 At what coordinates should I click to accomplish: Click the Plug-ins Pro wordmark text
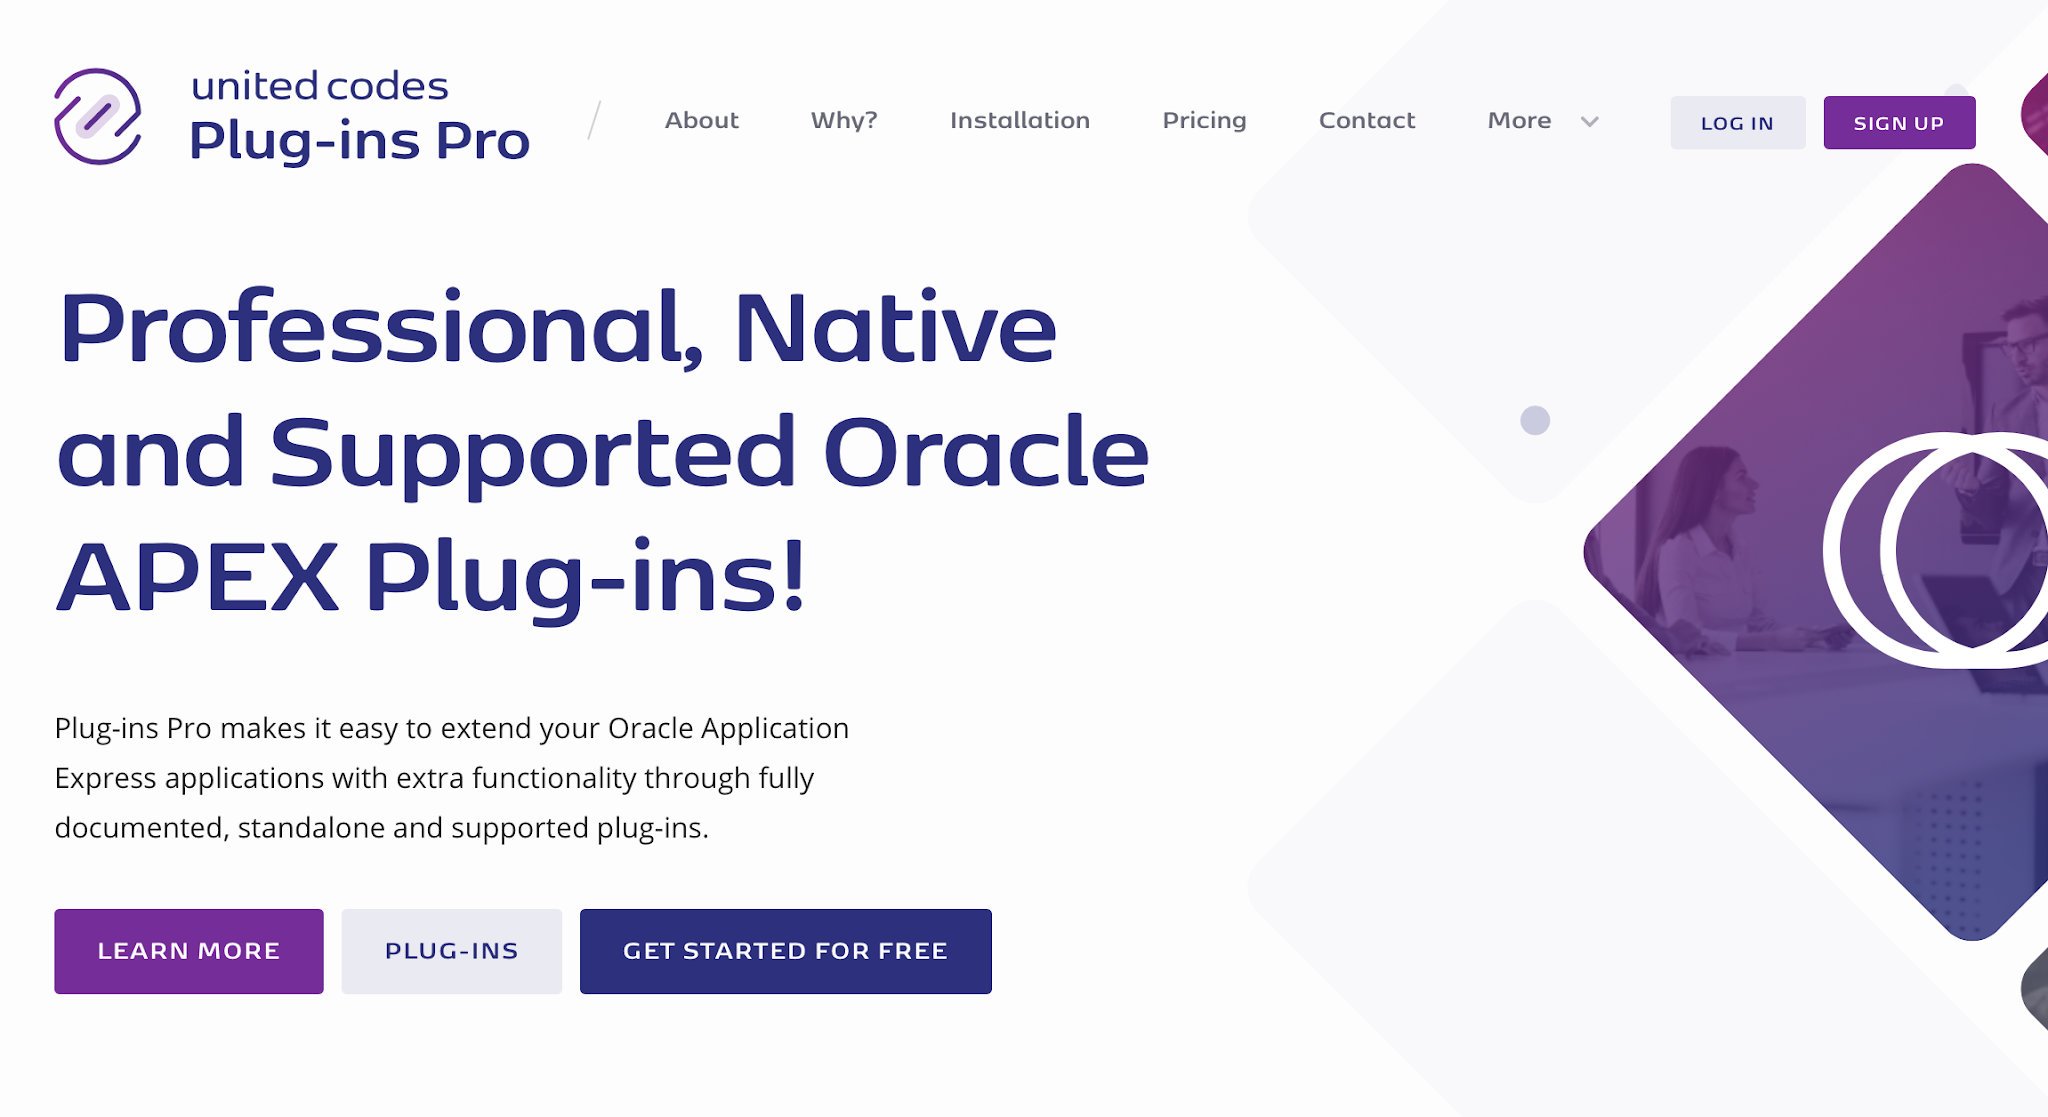click(x=359, y=142)
